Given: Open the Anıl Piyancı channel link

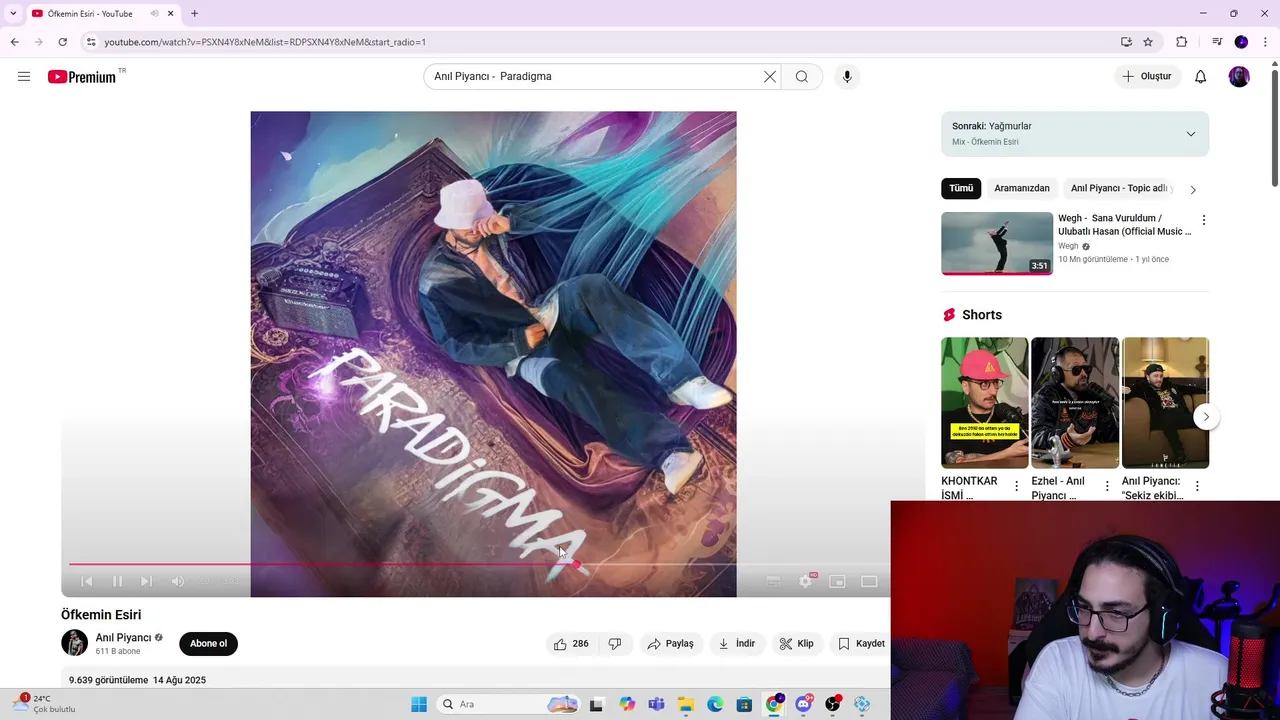Looking at the screenshot, I should click(x=123, y=638).
